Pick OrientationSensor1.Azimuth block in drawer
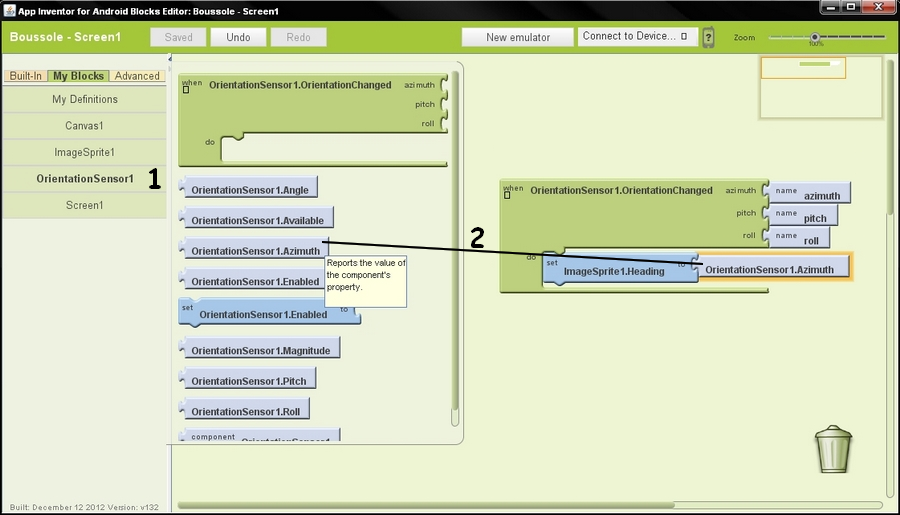Screen dimensions: 900x515 [x=254, y=249]
